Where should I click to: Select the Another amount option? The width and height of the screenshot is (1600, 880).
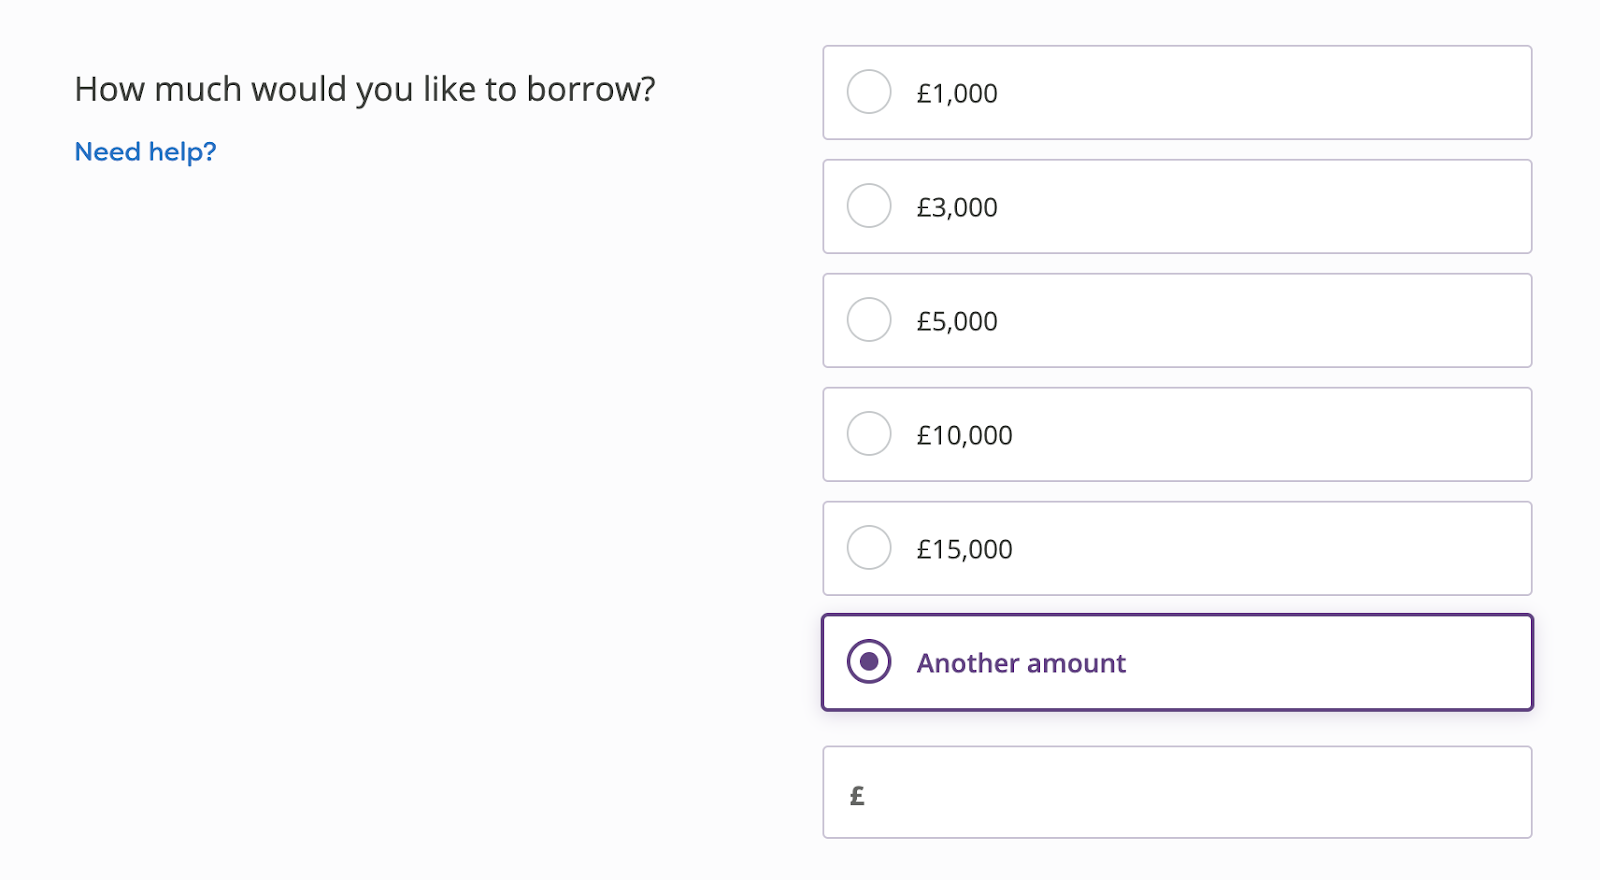coord(1177,661)
